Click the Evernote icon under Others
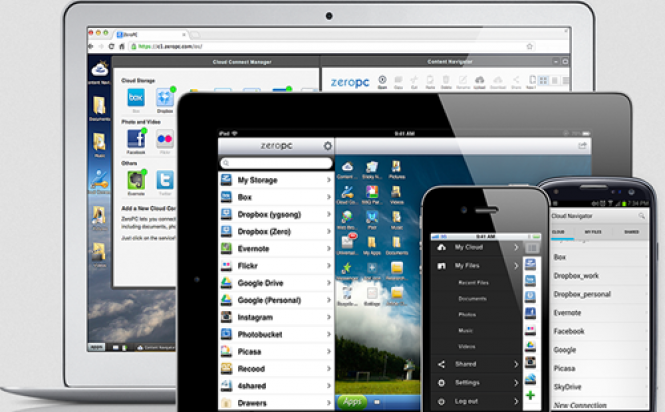Screen dimensions: 665x412 pyautogui.click(x=136, y=180)
